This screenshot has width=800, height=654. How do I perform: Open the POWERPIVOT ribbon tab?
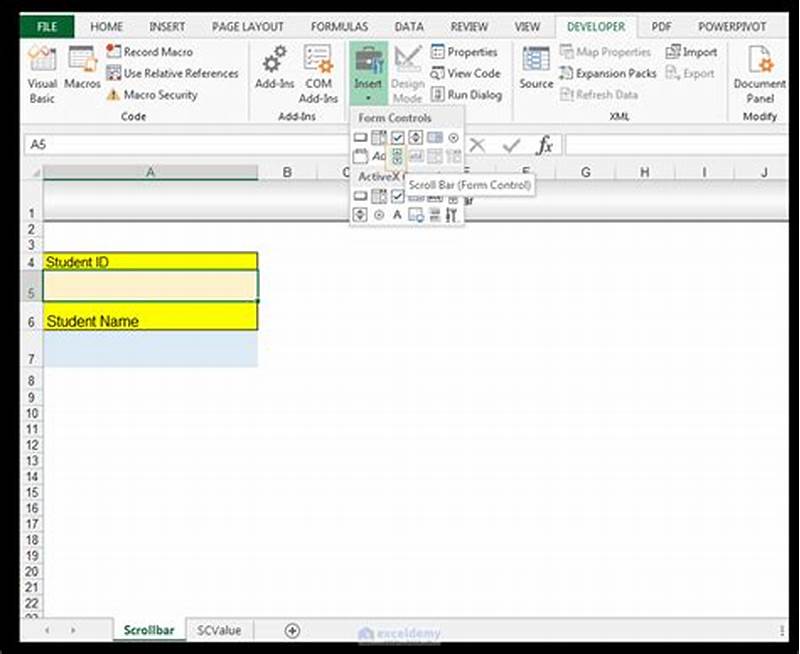point(733,27)
